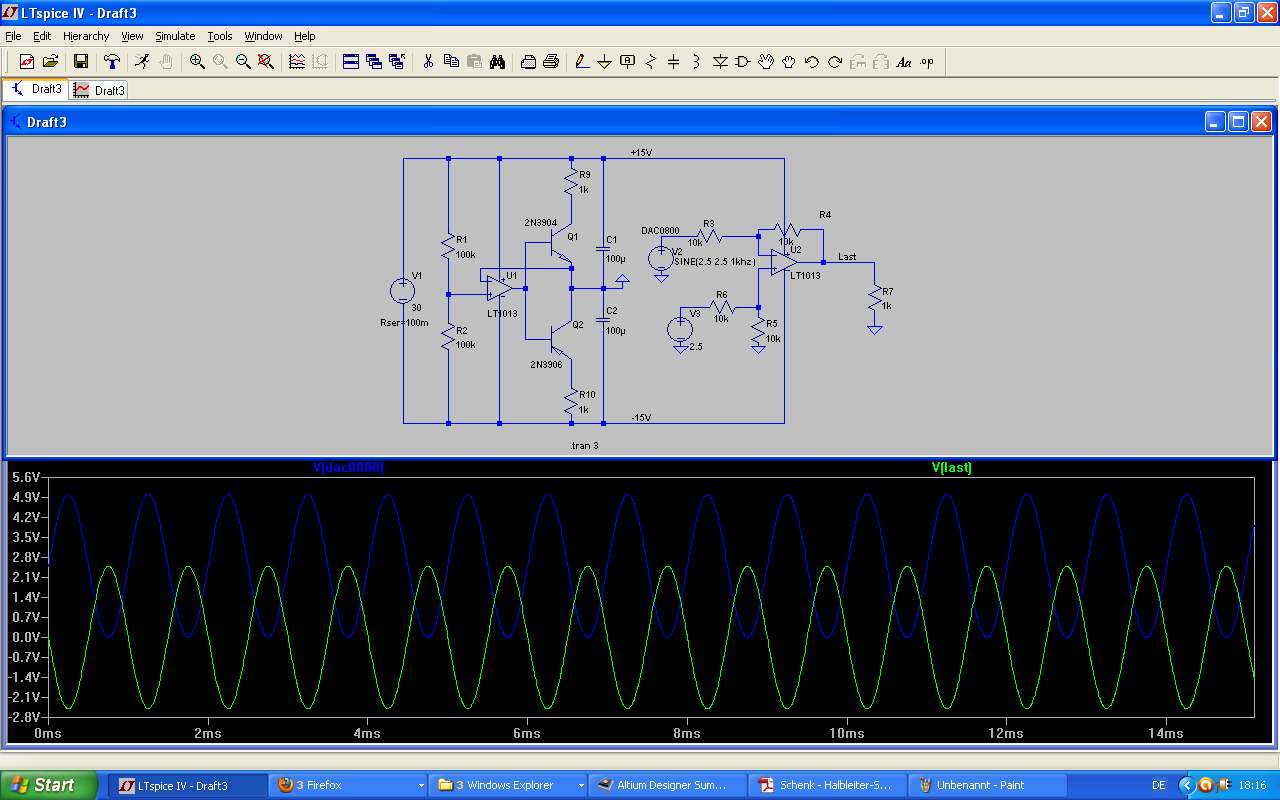Click the +15V net label

pos(641,152)
